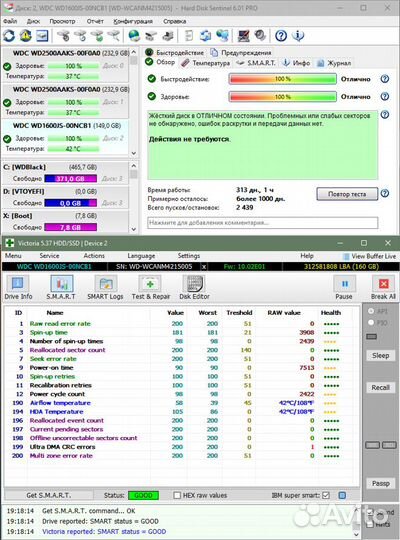Viewport: 400px width, 540px height.
Task: Open Журнал tab
Action: click(x=334, y=63)
